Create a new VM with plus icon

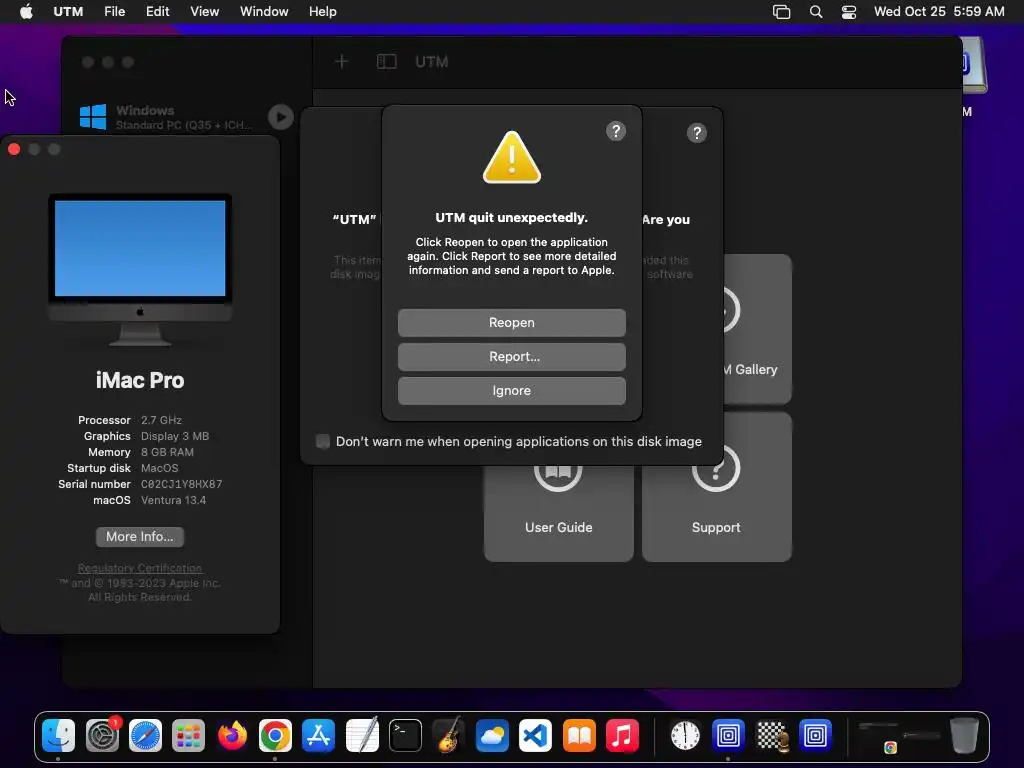point(342,61)
